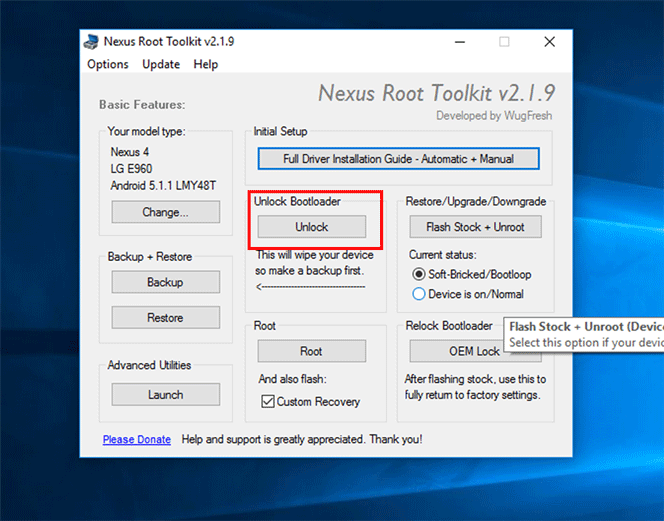
Task: Close the Nexus Root Toolkit window
Action: pos(550,42)
